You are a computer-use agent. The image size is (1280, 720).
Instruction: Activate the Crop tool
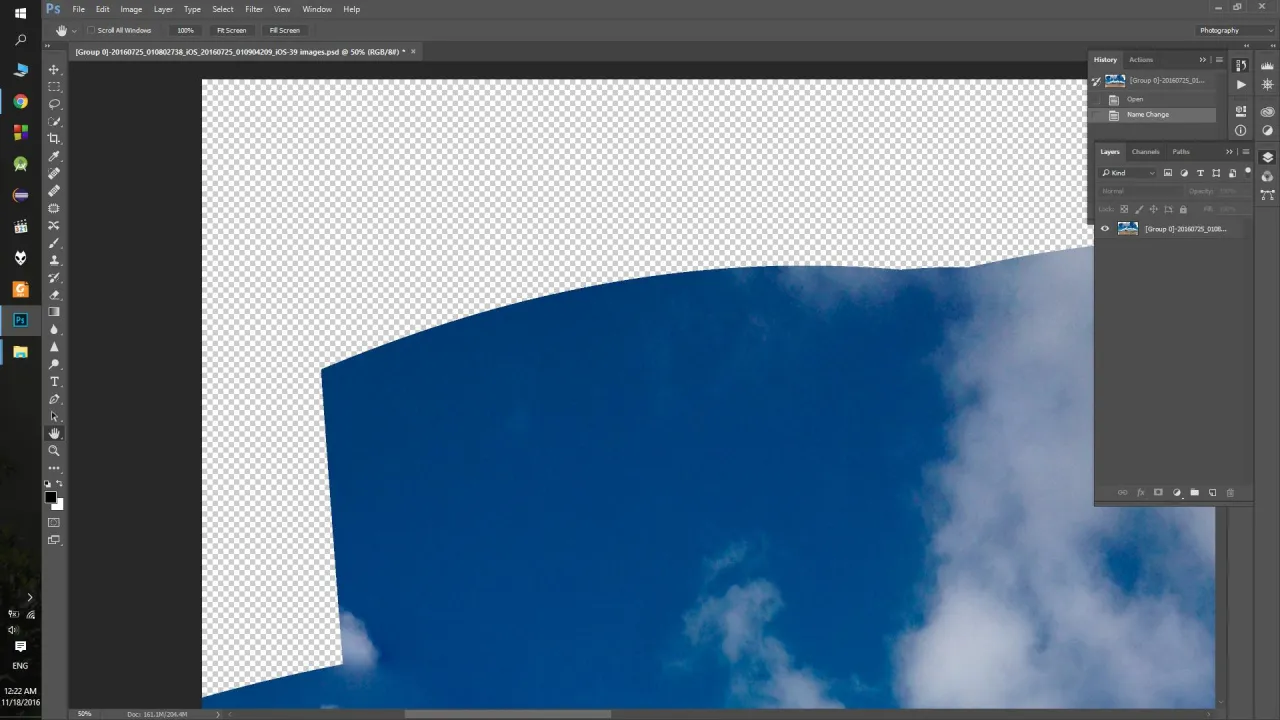(x=54, y=139)
